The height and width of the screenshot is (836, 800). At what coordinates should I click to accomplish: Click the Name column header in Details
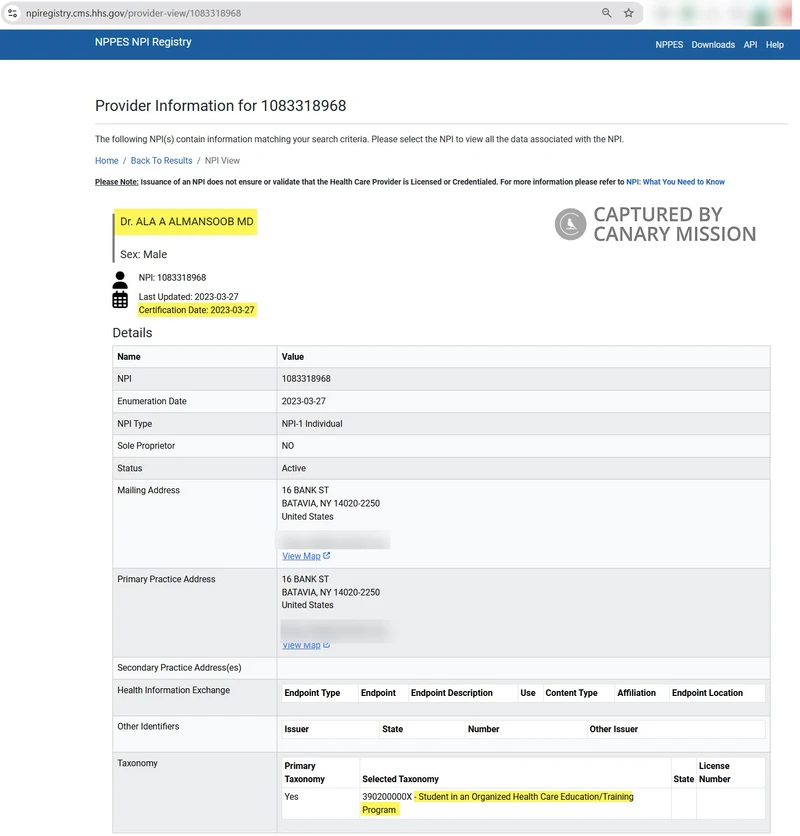pos(129,357)
